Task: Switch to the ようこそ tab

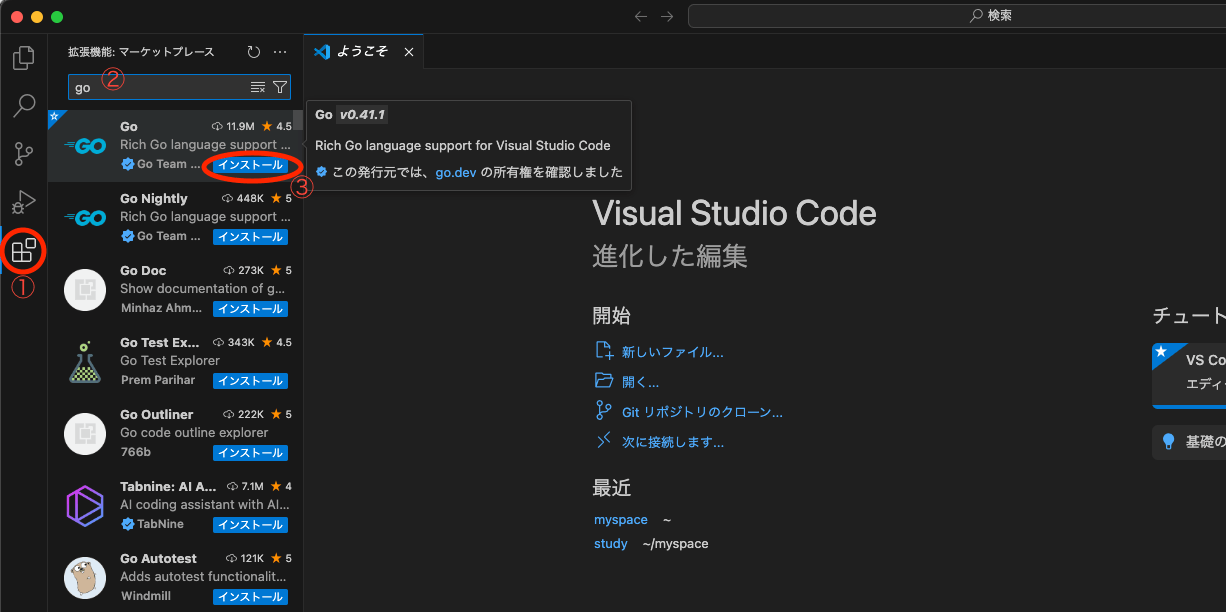Action: [363, 51]
